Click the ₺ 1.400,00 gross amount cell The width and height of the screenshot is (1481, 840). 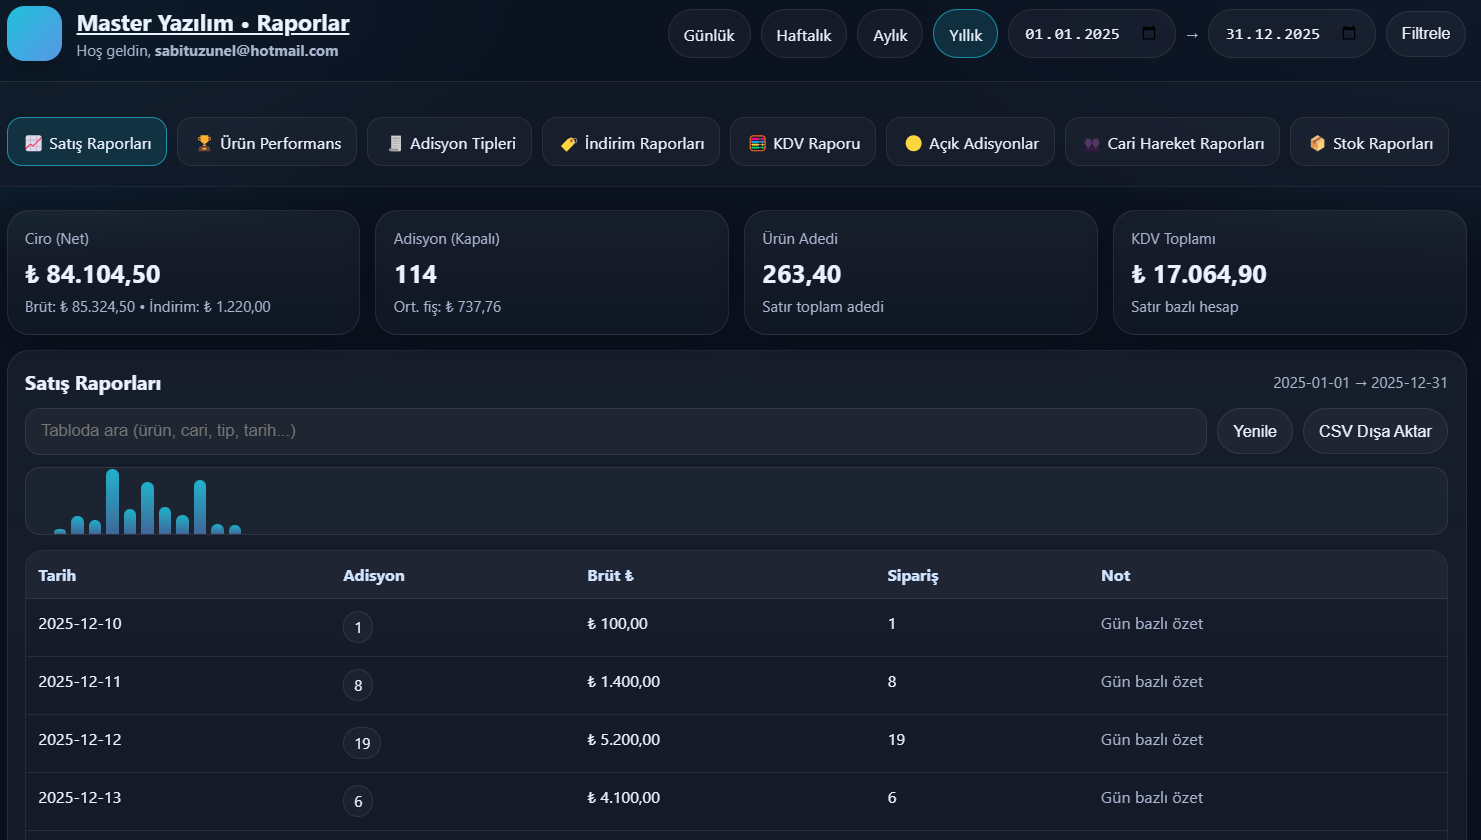coord(623,681)
